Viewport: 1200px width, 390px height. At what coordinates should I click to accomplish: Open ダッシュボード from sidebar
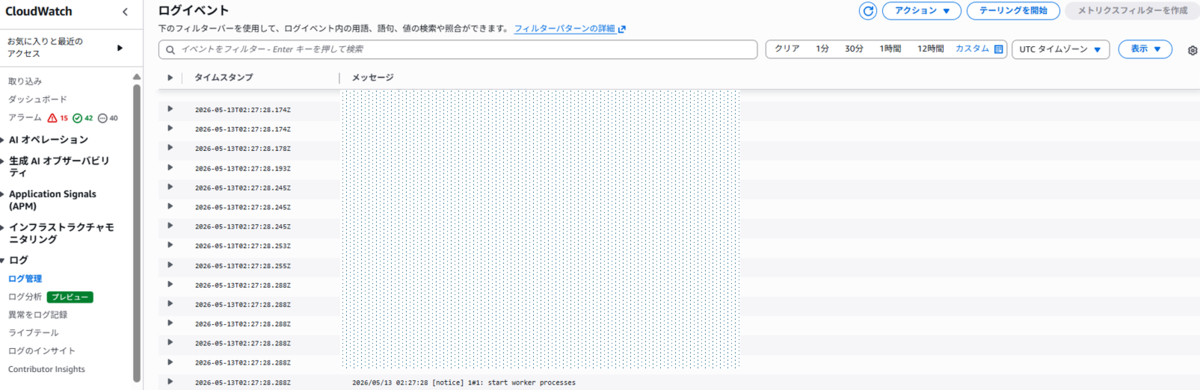point(38,100)
